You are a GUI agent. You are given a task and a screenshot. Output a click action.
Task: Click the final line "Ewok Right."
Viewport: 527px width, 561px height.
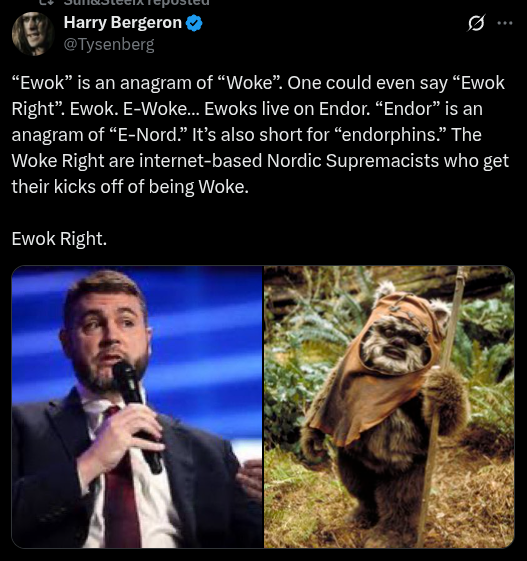pos(59,239)
